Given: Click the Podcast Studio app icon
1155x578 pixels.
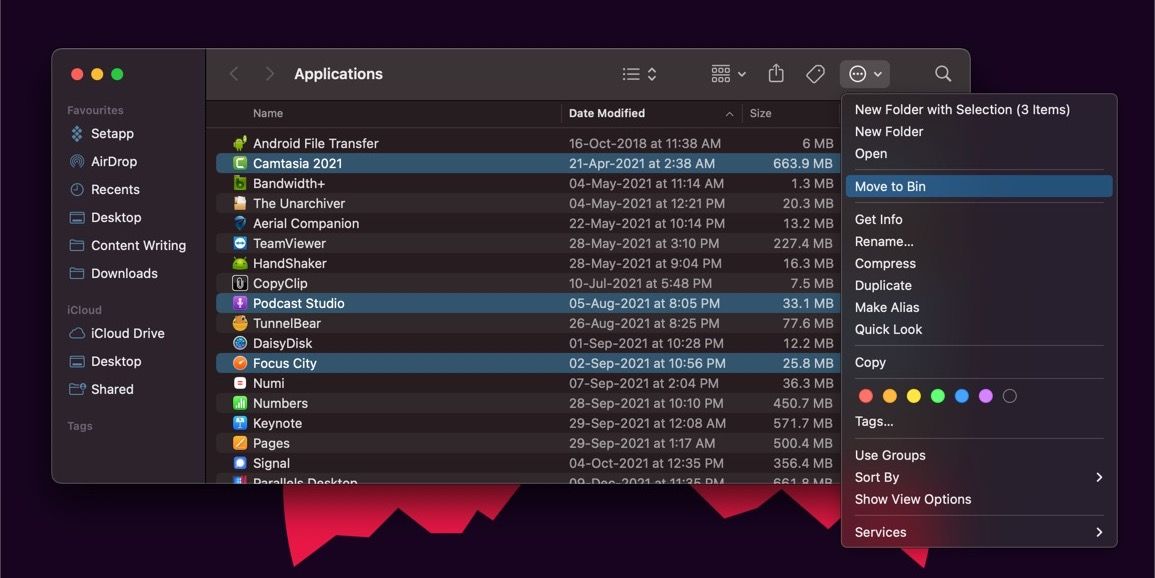Looking at the screenshot, I should coord(239,303).
